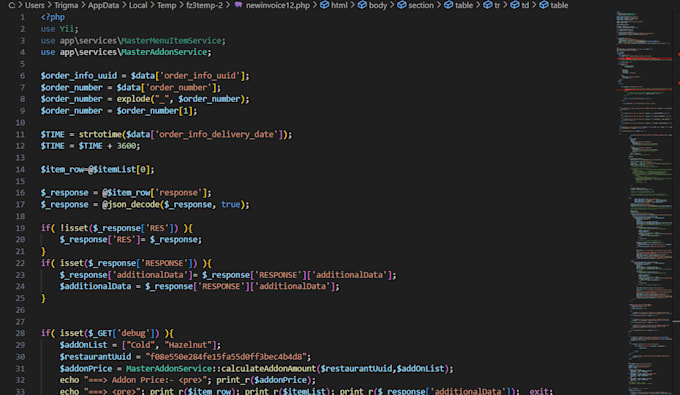
Task: Click '$addOnList' variable on line 29
Action: coord(84,345)
